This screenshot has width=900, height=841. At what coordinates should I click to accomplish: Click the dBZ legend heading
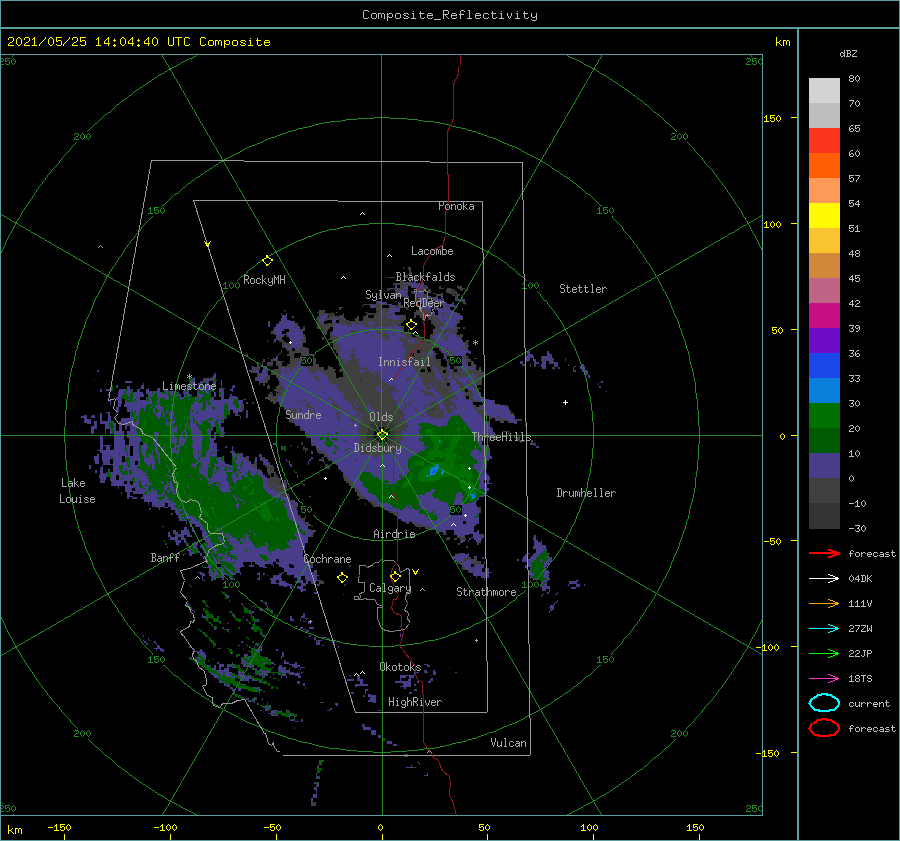(848, 53)
